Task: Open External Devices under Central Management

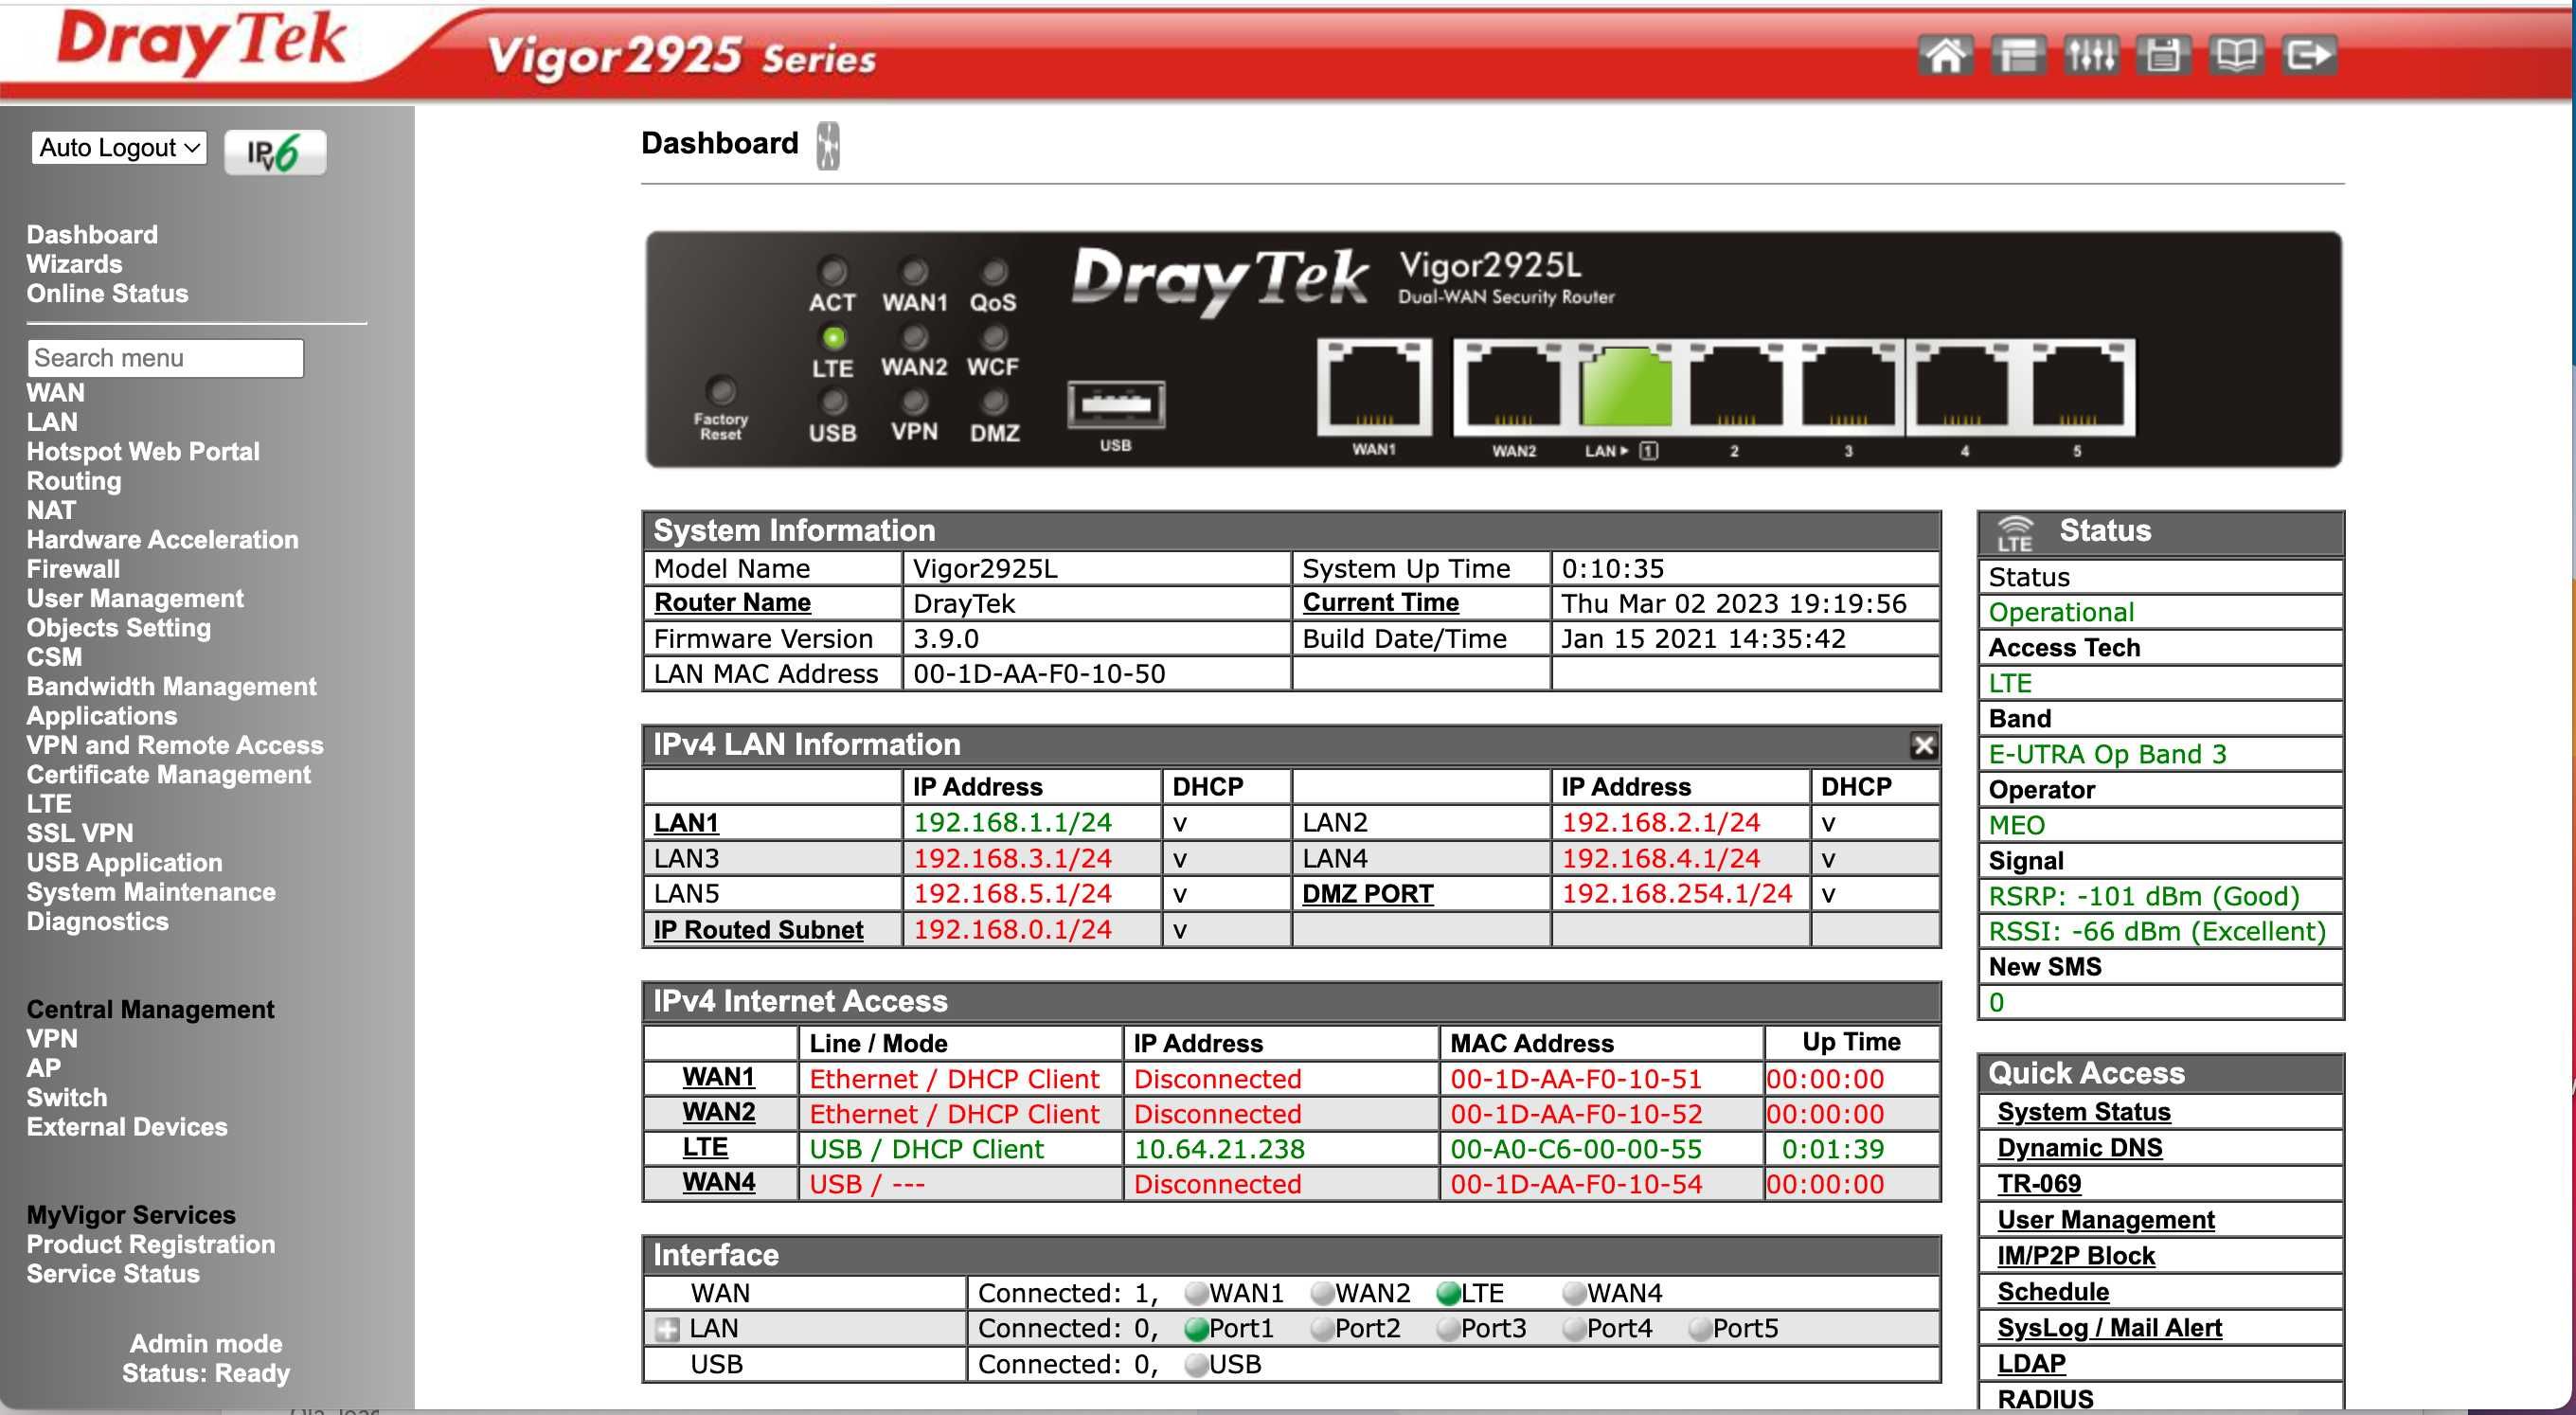Action: 127,1127
